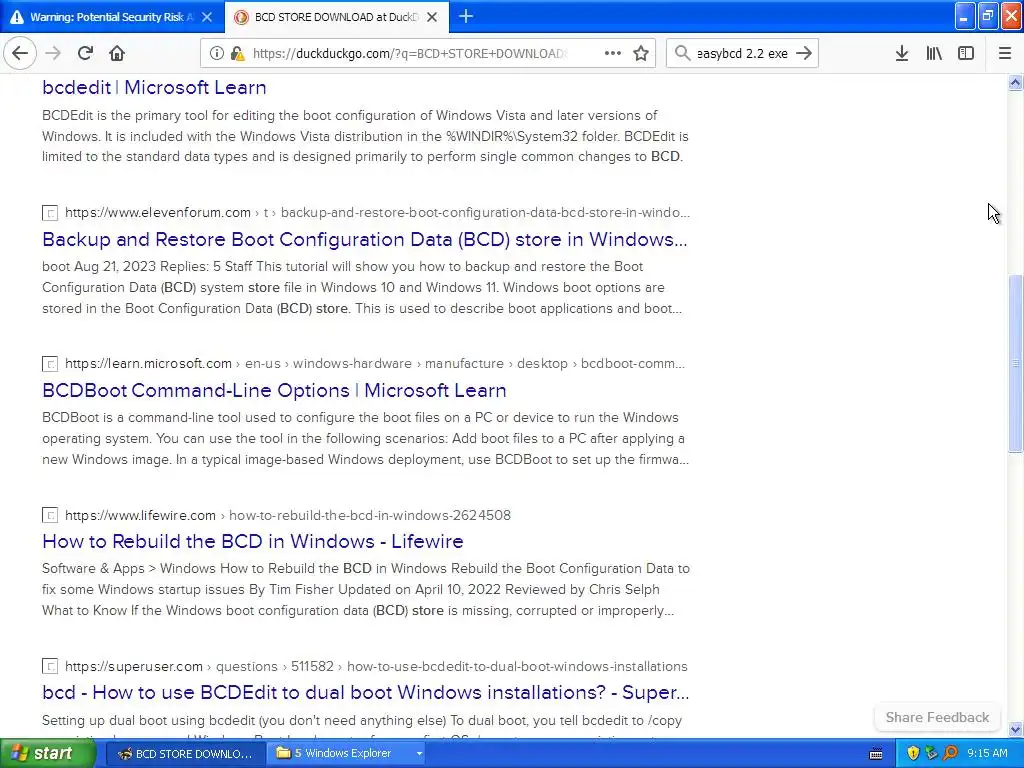
Task: Click the https://learn.microsoft.com URL text
Action: (148, 363)
